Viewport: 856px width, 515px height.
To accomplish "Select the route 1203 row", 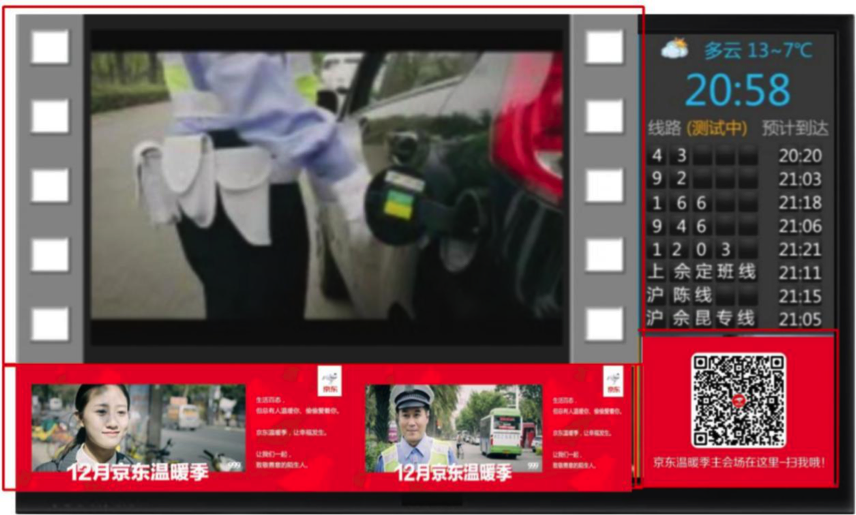I will click(736, 250).
